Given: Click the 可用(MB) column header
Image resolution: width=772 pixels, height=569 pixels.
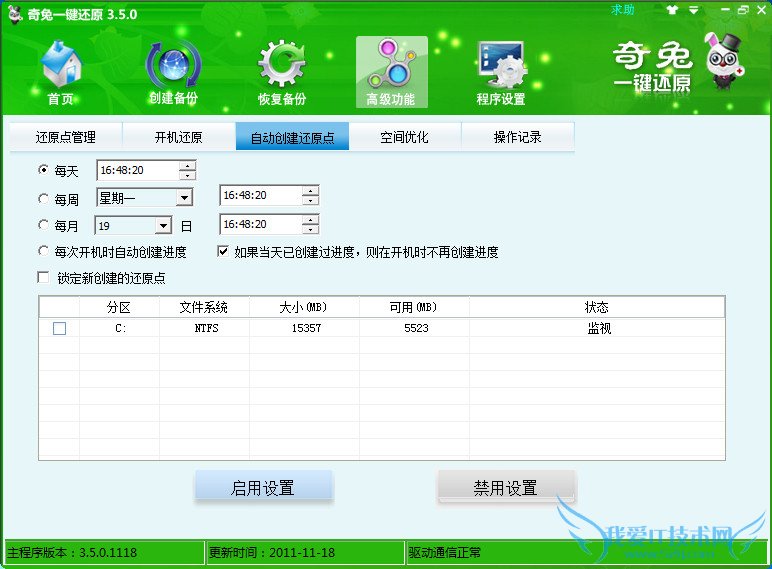Looking at the screenshot, I should click(414, 308).
